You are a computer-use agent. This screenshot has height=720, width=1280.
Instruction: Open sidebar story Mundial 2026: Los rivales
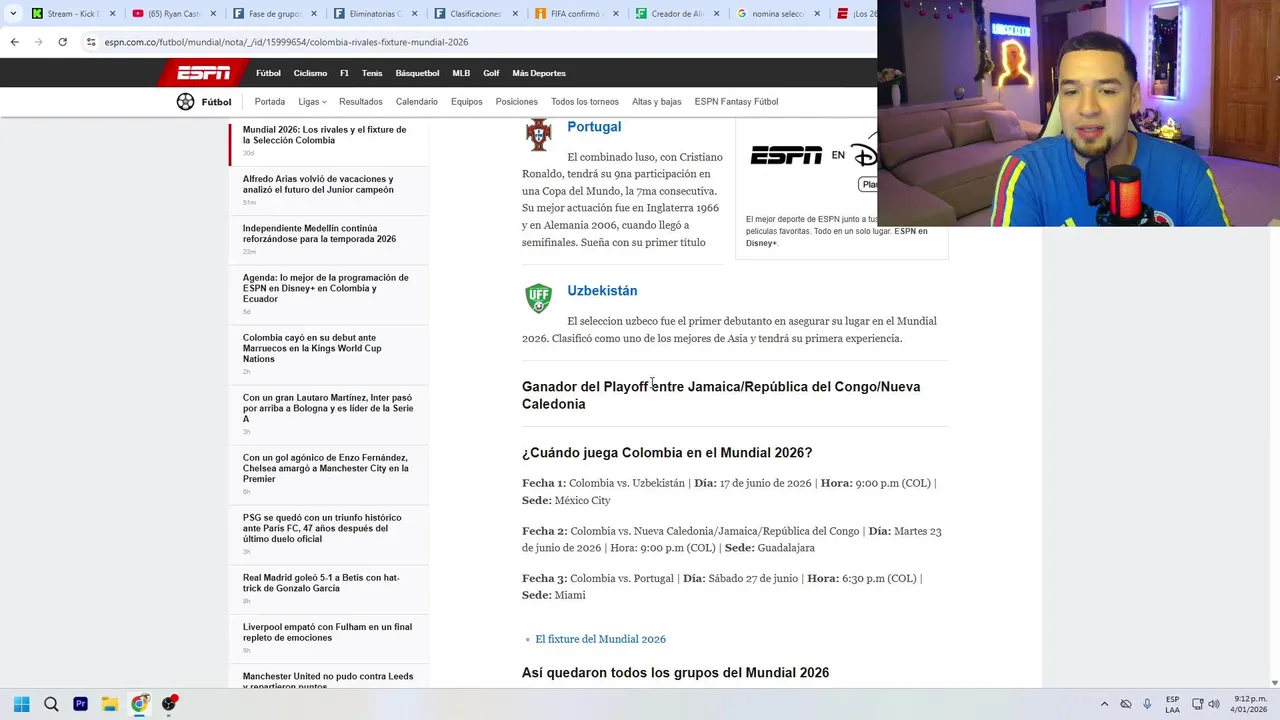[324, 135]
